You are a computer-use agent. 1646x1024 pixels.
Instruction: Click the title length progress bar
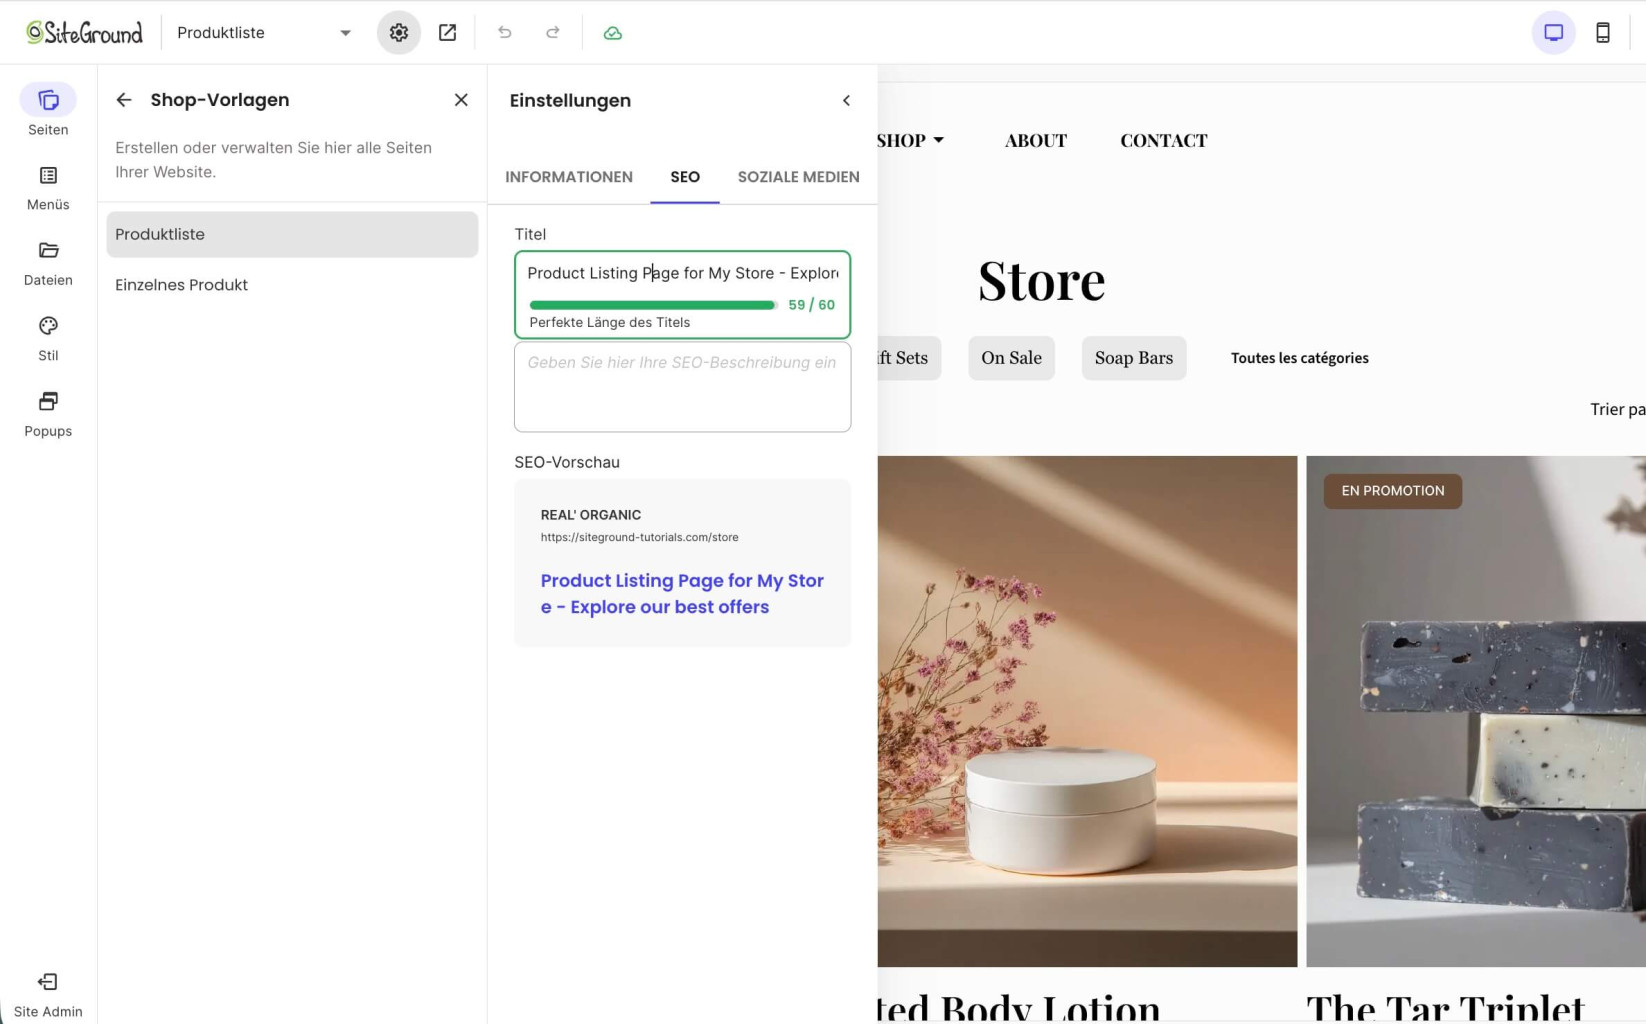[x=653, y=305]
